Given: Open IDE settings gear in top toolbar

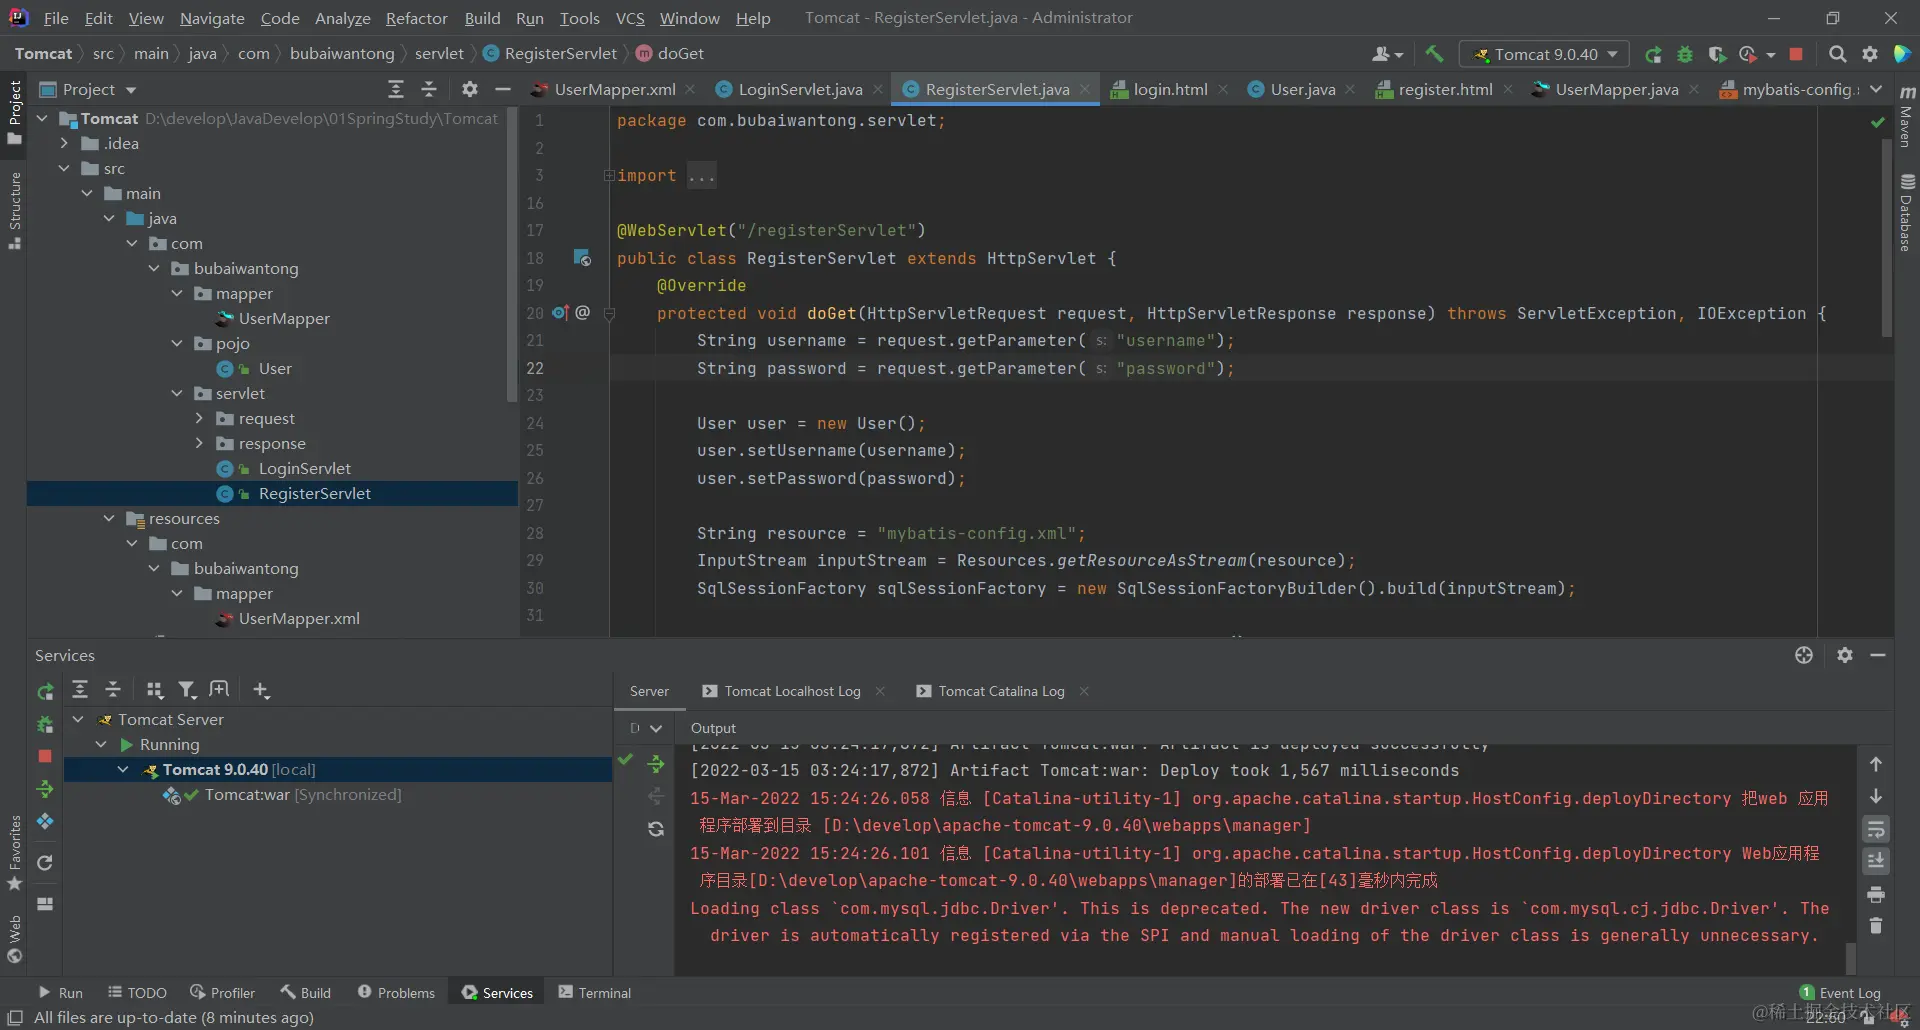Looking at the screenshot, I should pos(1869,54).
